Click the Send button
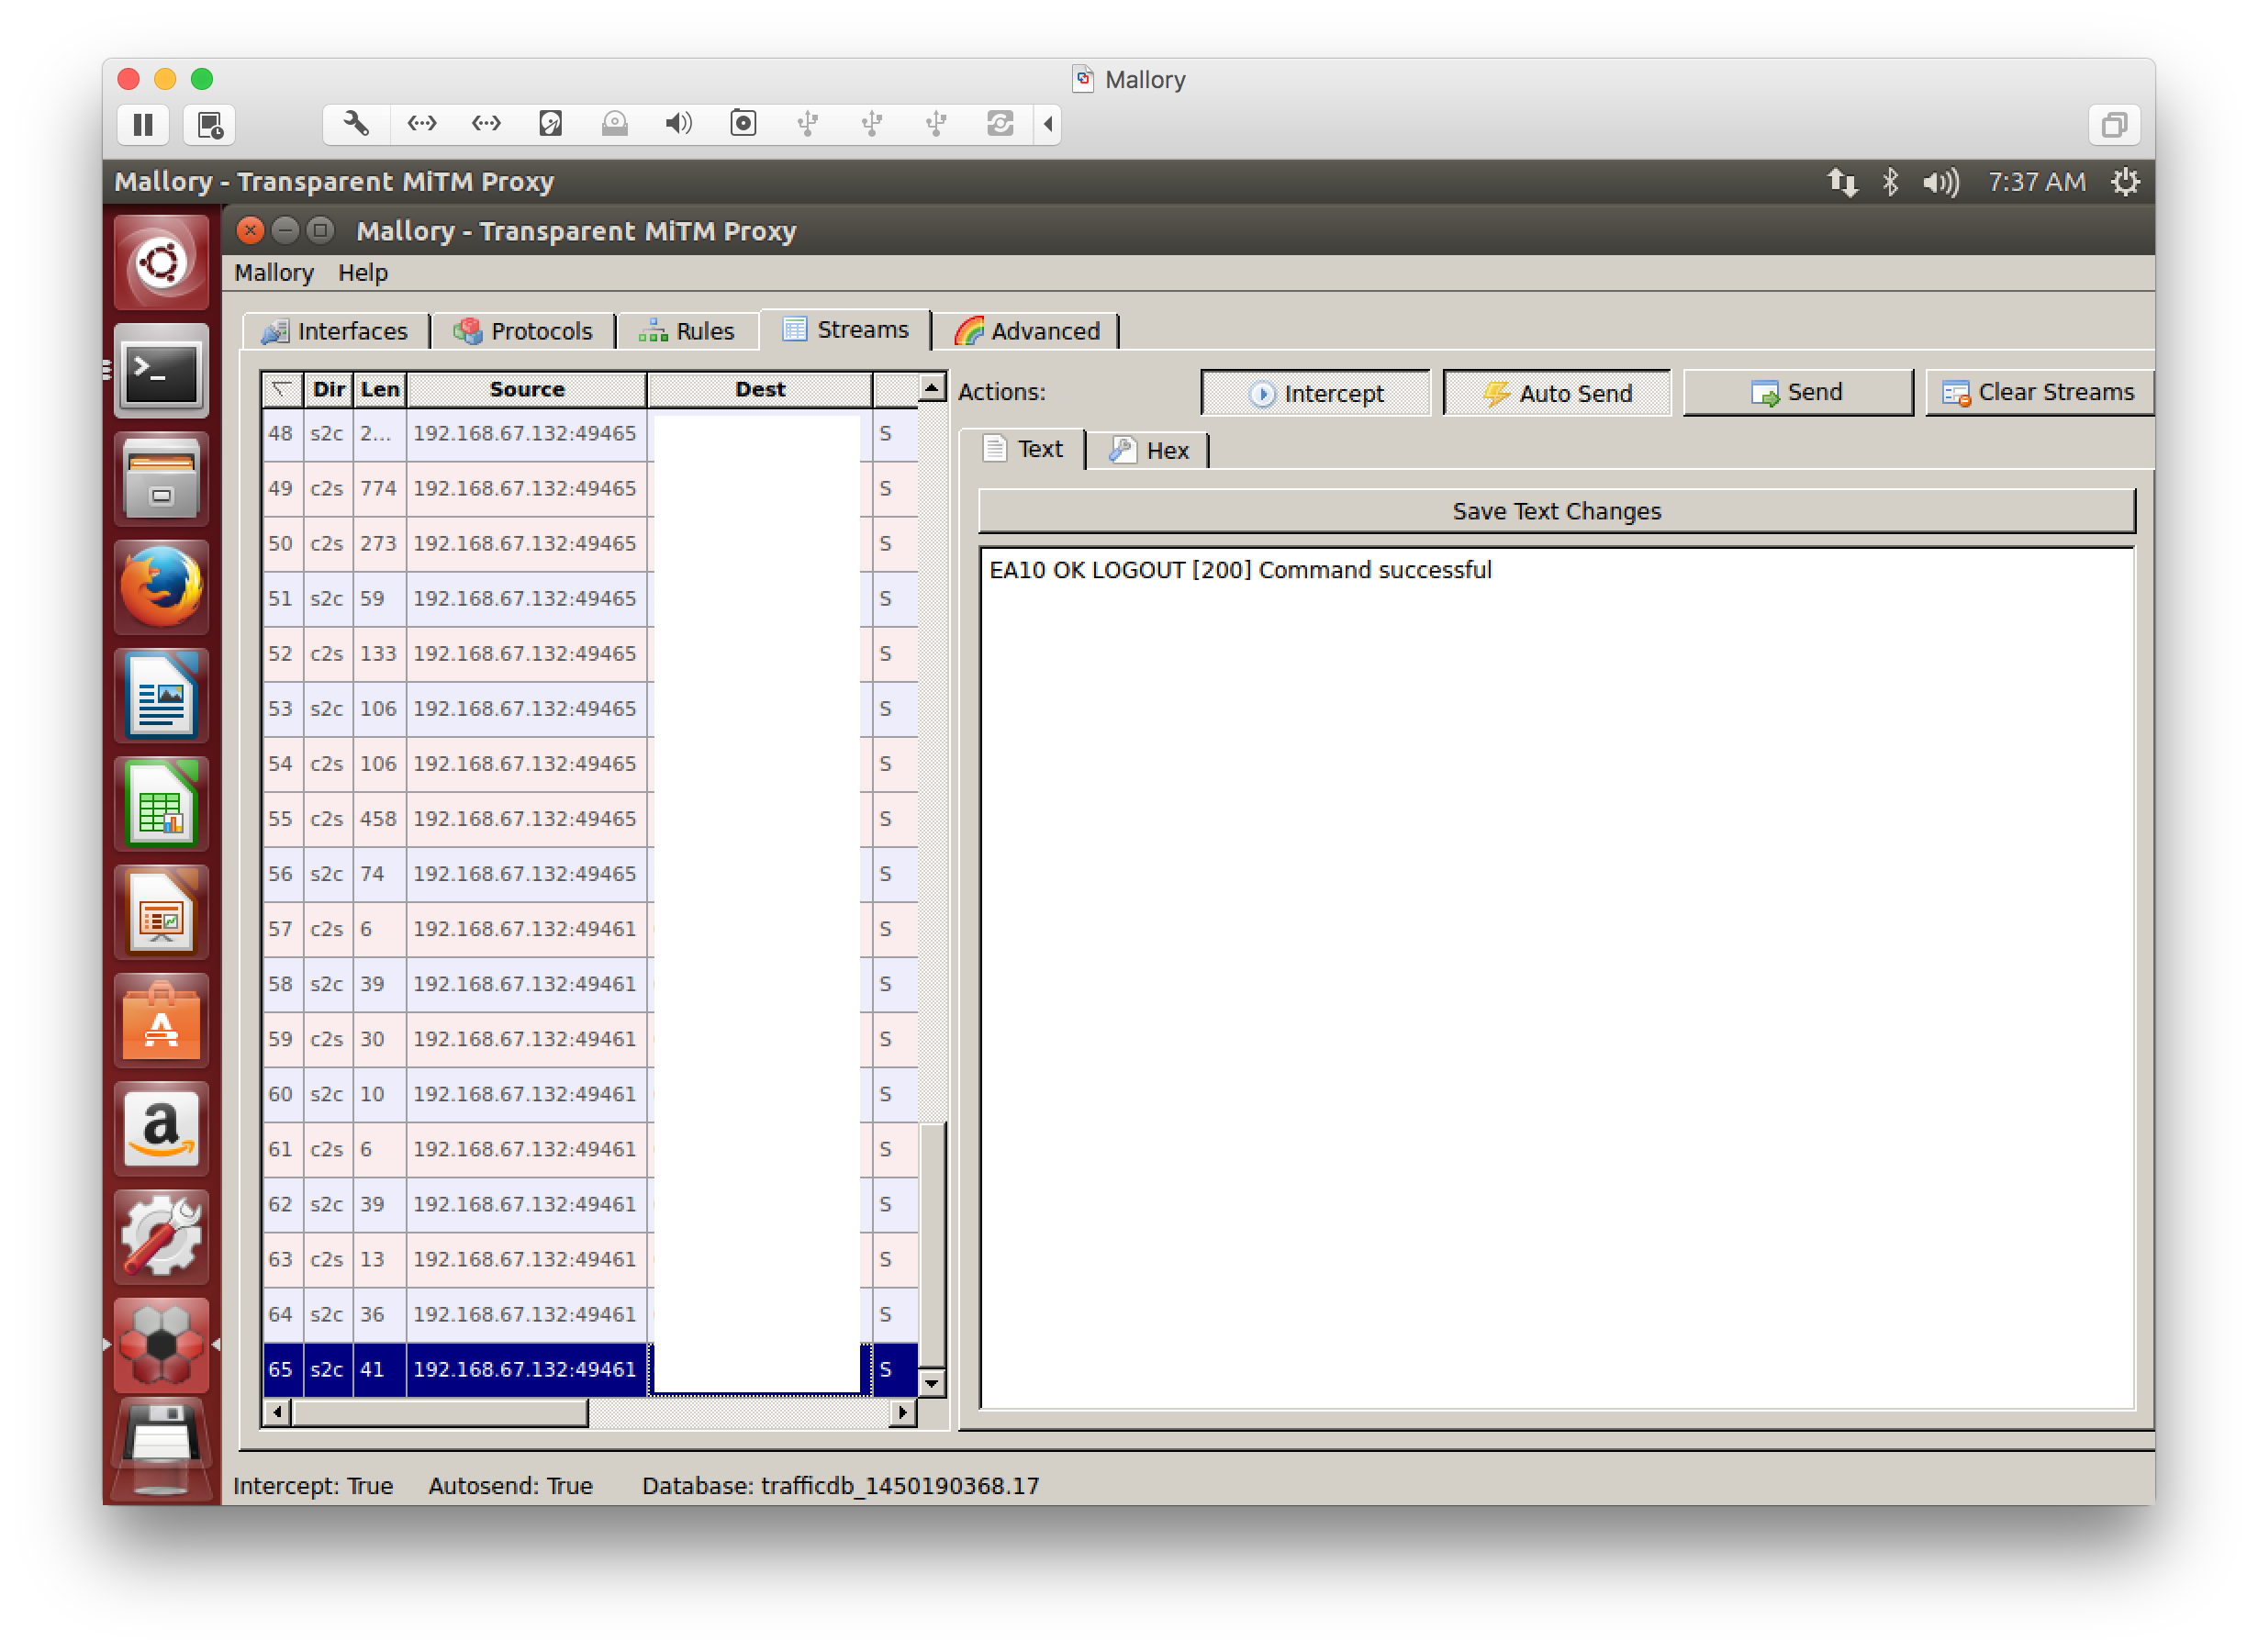Image resolution: width=2258 pixels, height=1652 pixels. (1797, 393)
